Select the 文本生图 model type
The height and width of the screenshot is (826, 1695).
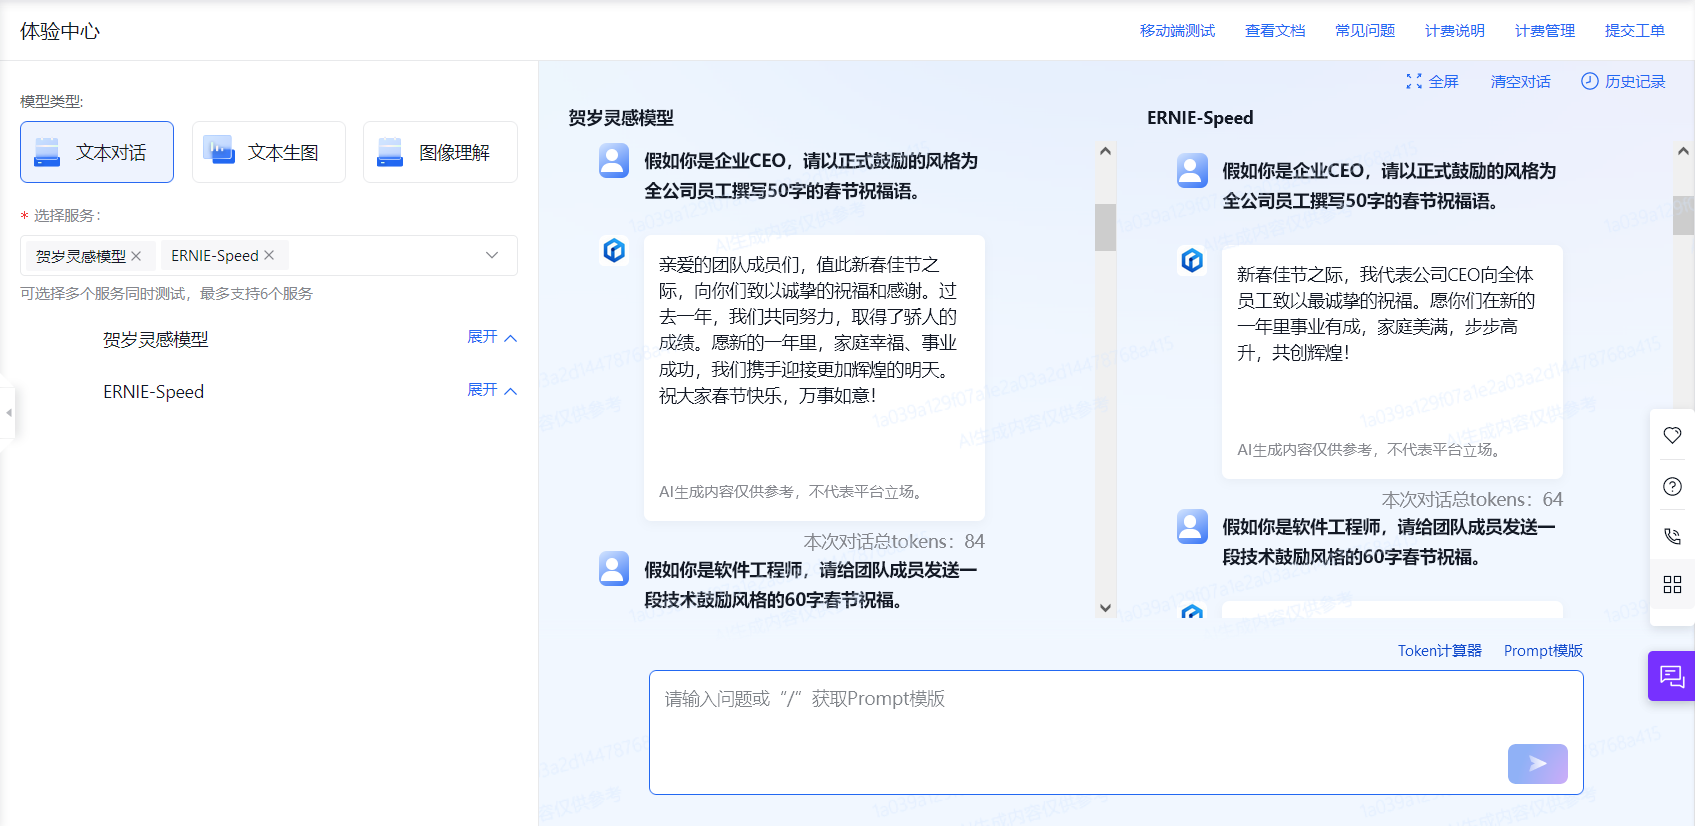269,152
